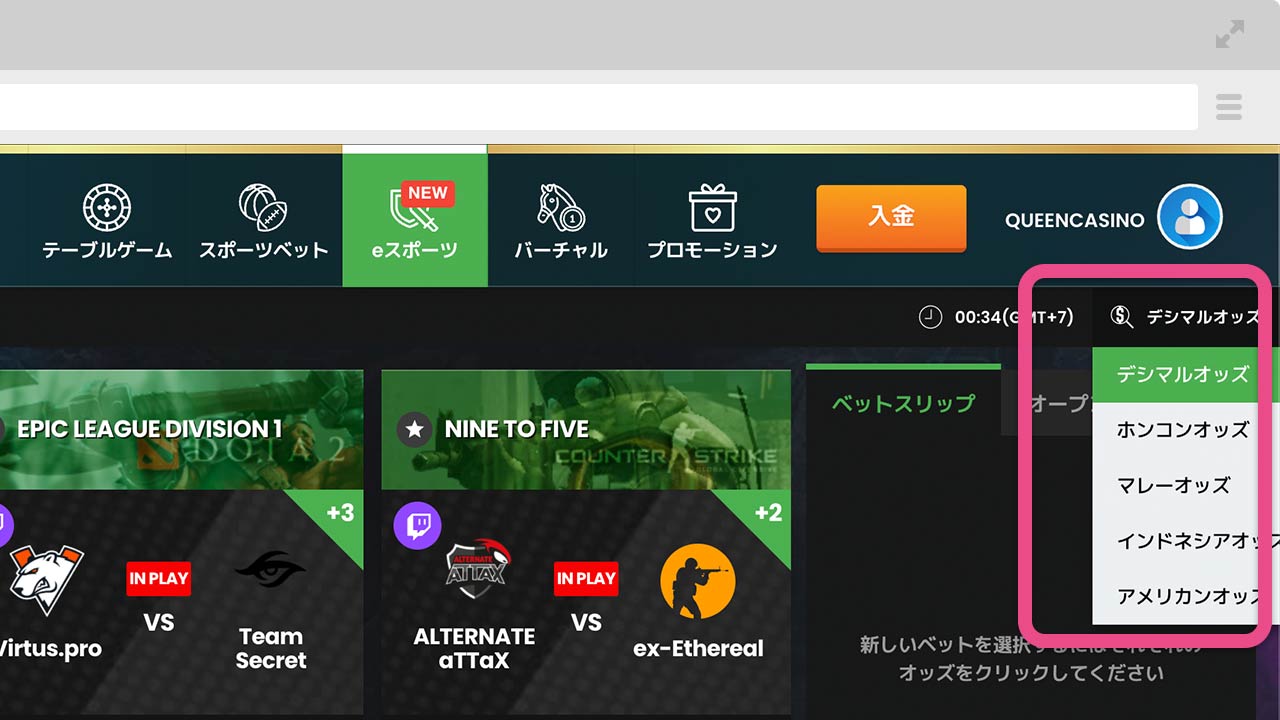The image size is (1280, 720).
Task: Click the QUEENCASINO username text
Action: tap(1075, 220)
